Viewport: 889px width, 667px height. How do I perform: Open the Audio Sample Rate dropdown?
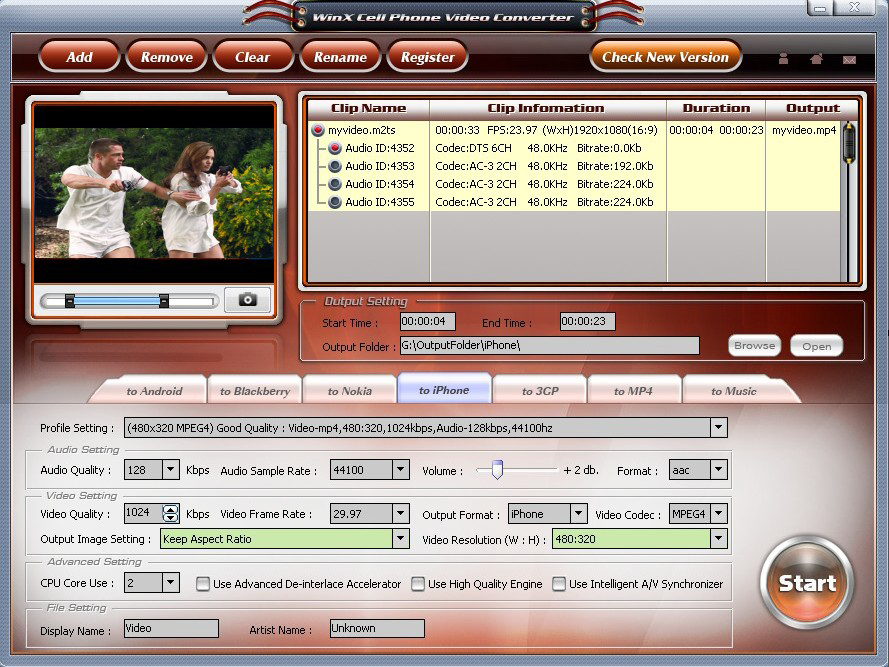coord(400,469)
